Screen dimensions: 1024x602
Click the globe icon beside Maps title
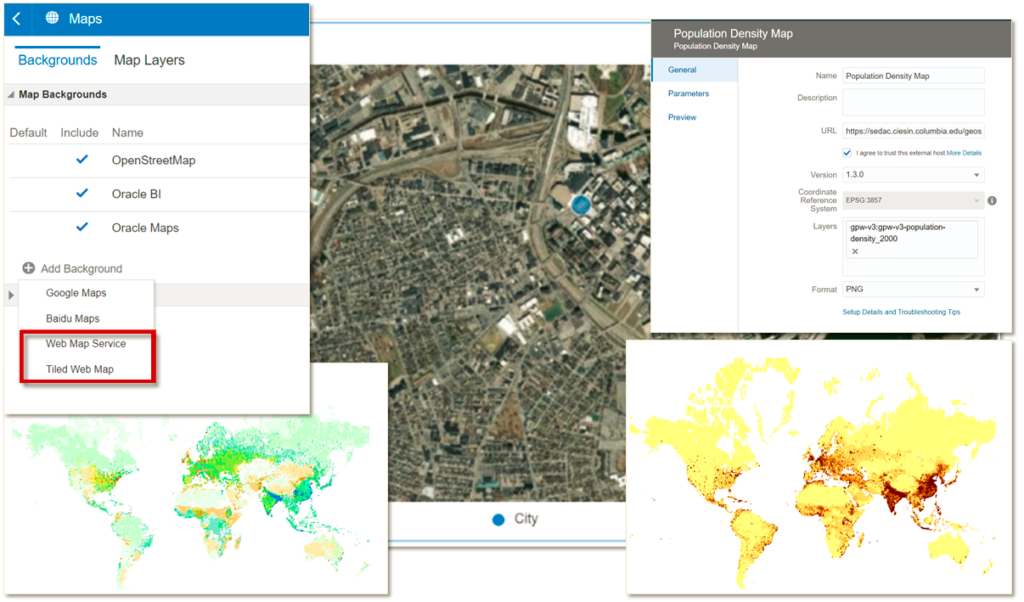point(52,18)
